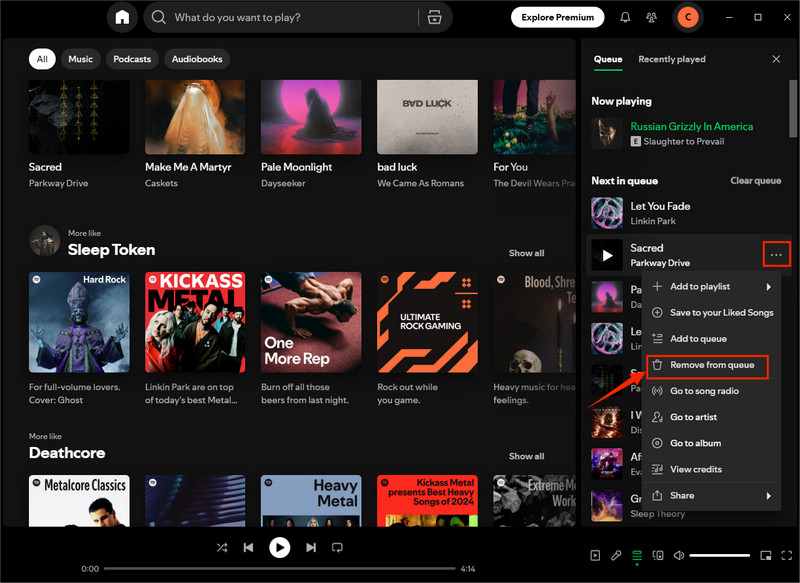Select the Music filter chip
This screenshot has height=583, width=800.
coord(81,59)
